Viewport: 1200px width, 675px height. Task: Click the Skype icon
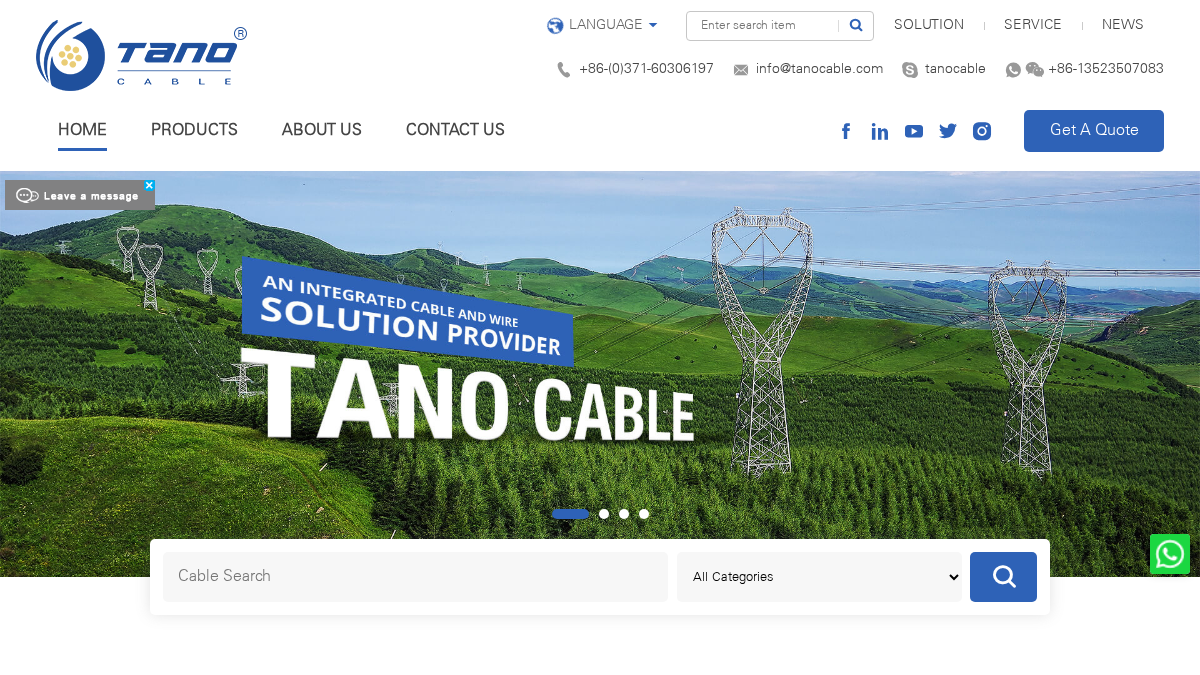[910, 70]
